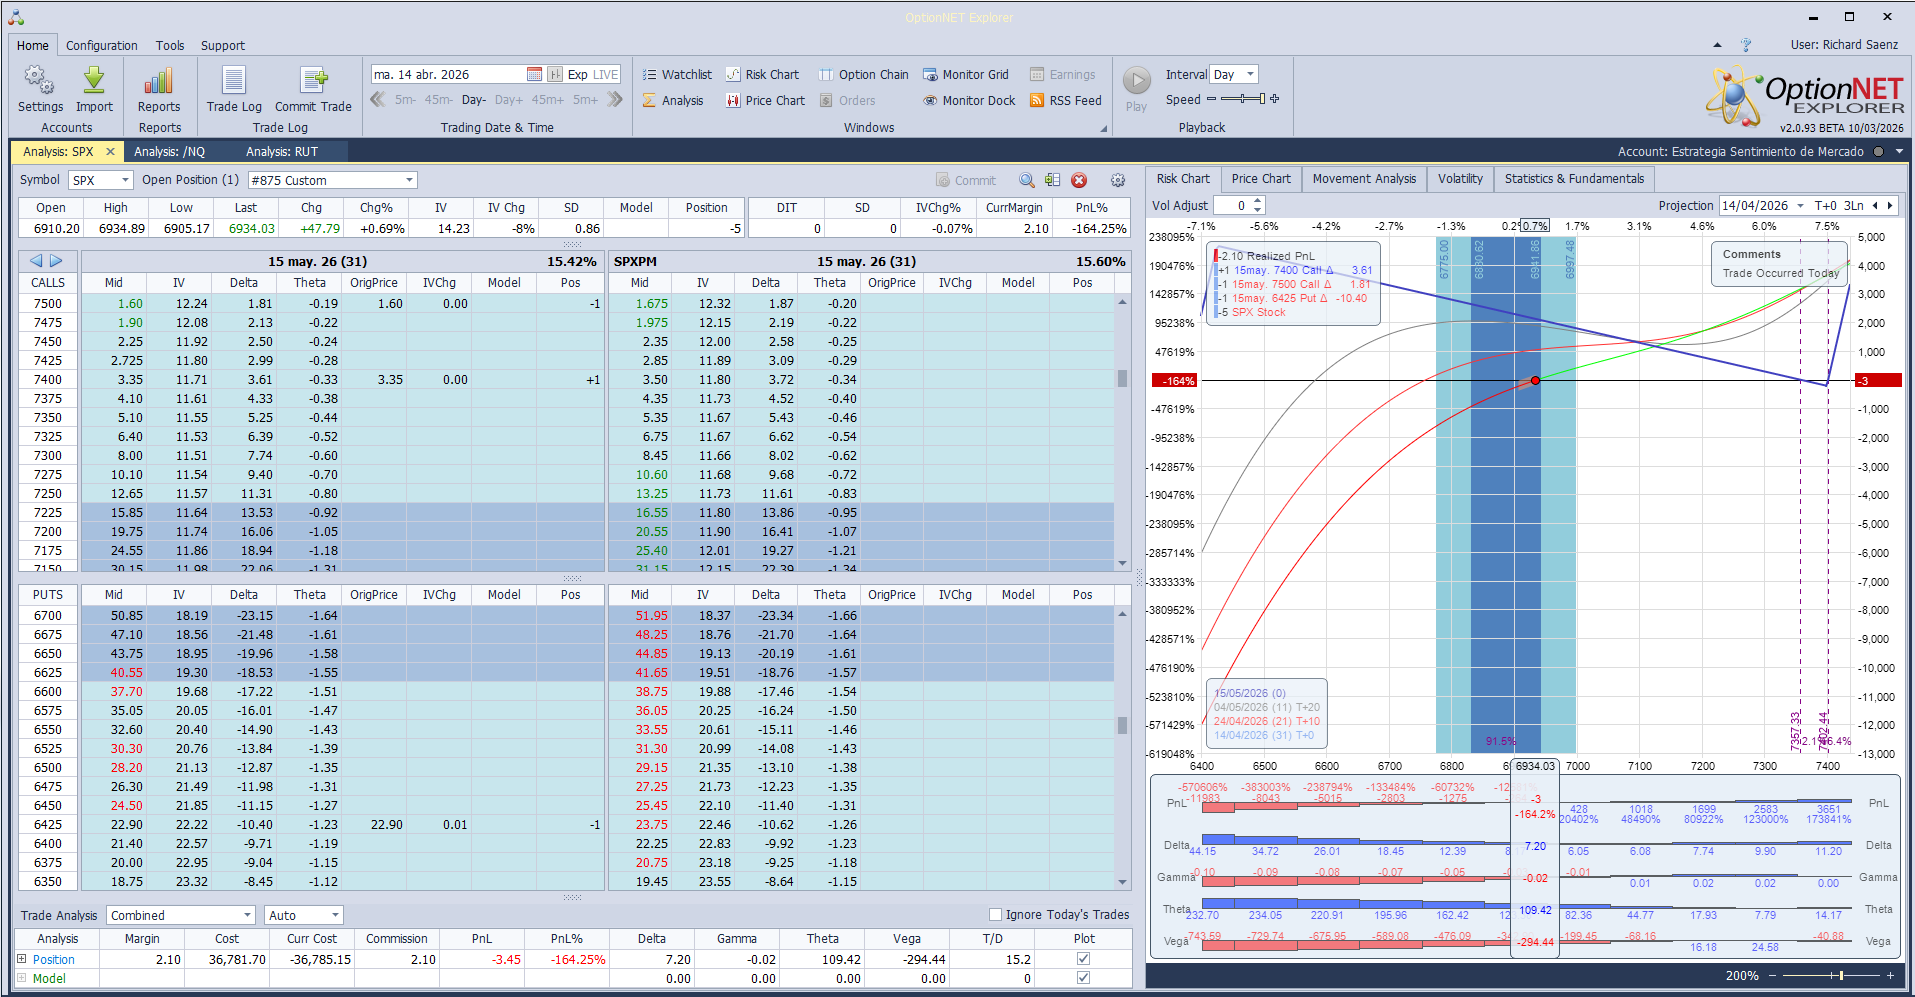1915x997 pixels.
Task: Increase playback speed with the plus button
Action: tap(1275, 99)
